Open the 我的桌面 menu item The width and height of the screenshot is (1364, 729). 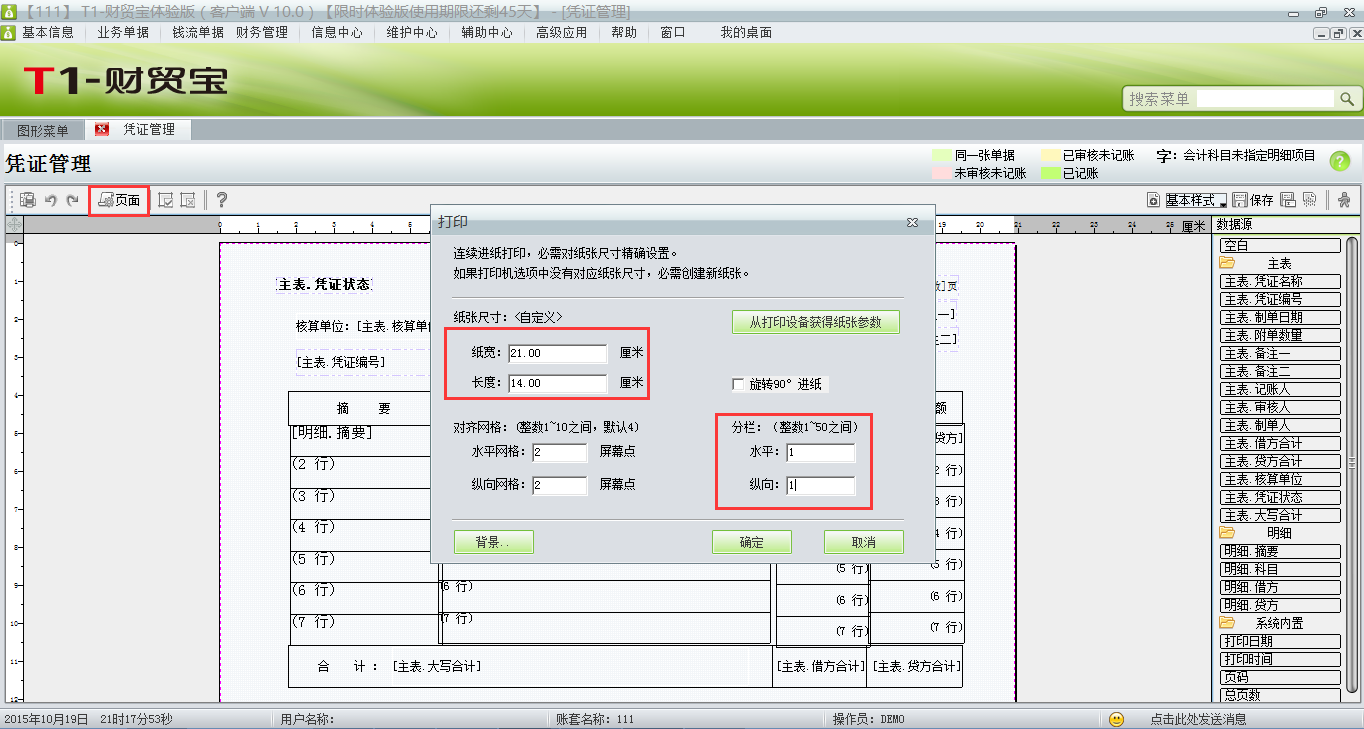pyautogui.click(x=746, y=32)
